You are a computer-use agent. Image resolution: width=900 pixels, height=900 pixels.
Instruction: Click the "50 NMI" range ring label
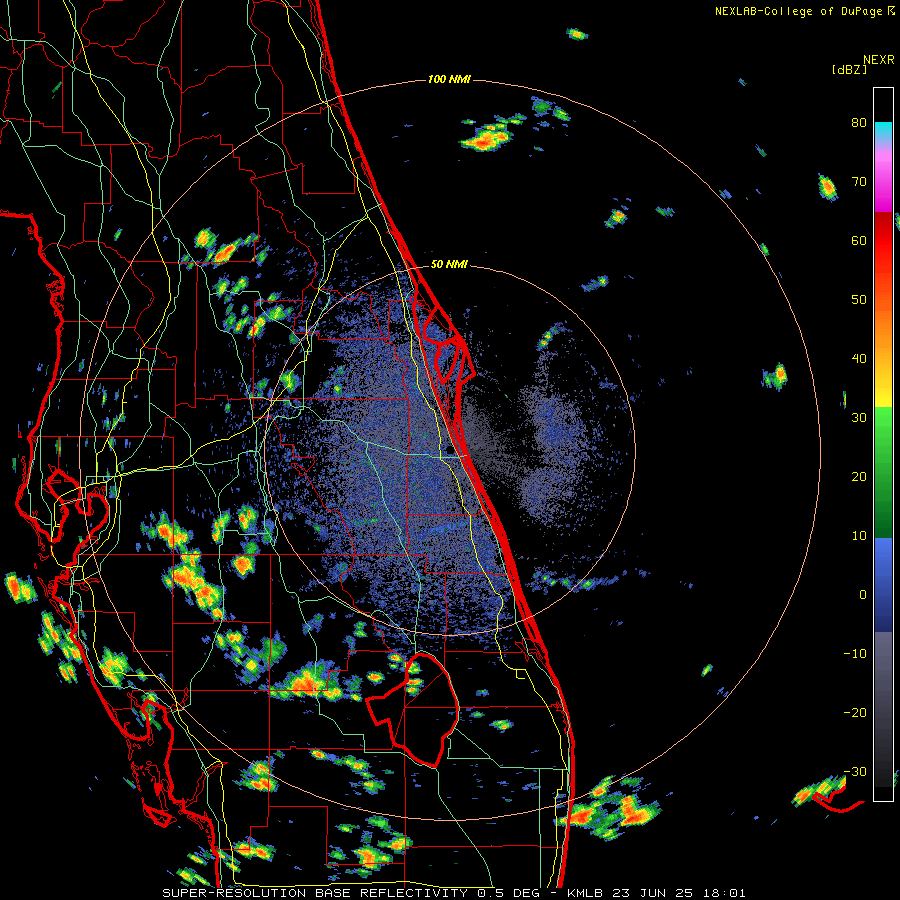449,264
